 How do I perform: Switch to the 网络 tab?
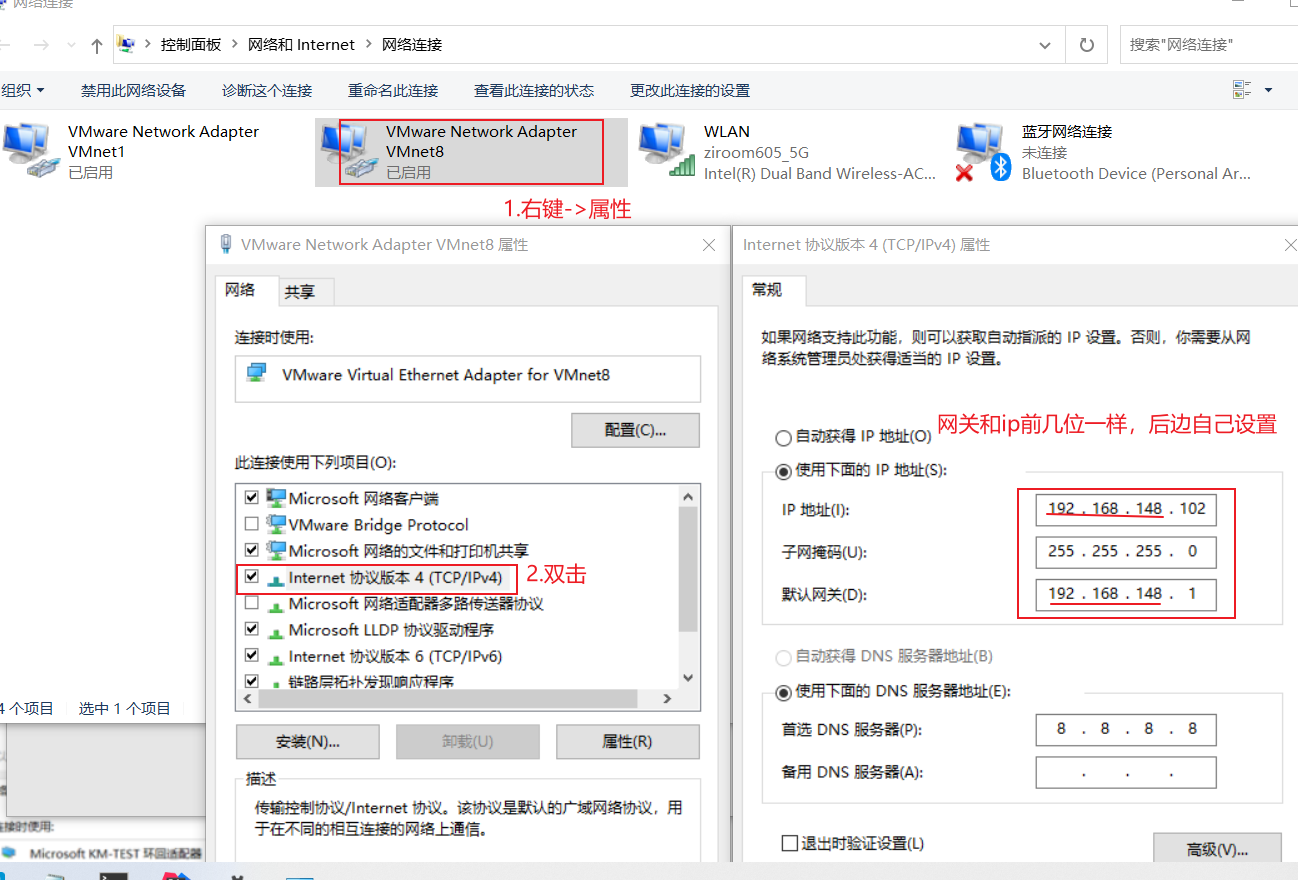click(x=240, y=290)
